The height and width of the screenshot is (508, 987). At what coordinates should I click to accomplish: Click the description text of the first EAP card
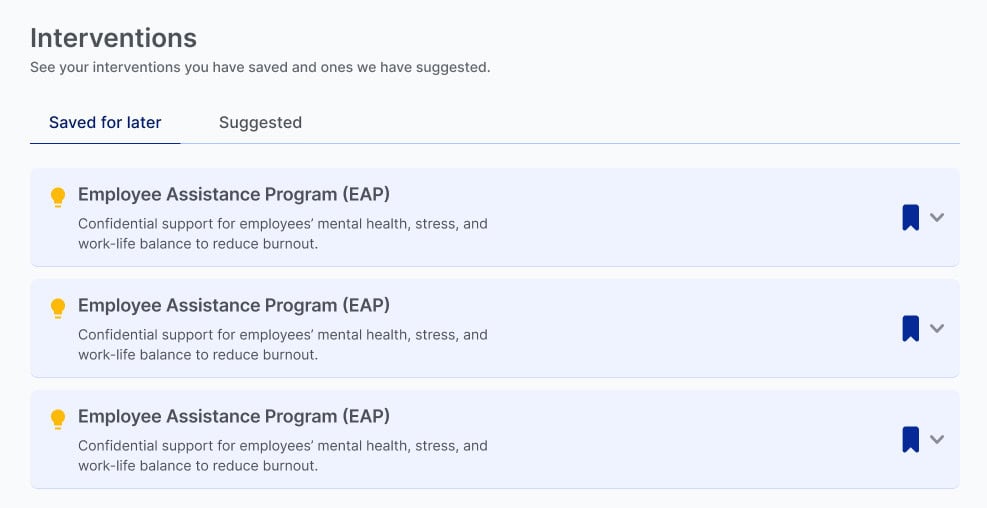(282, 233)
